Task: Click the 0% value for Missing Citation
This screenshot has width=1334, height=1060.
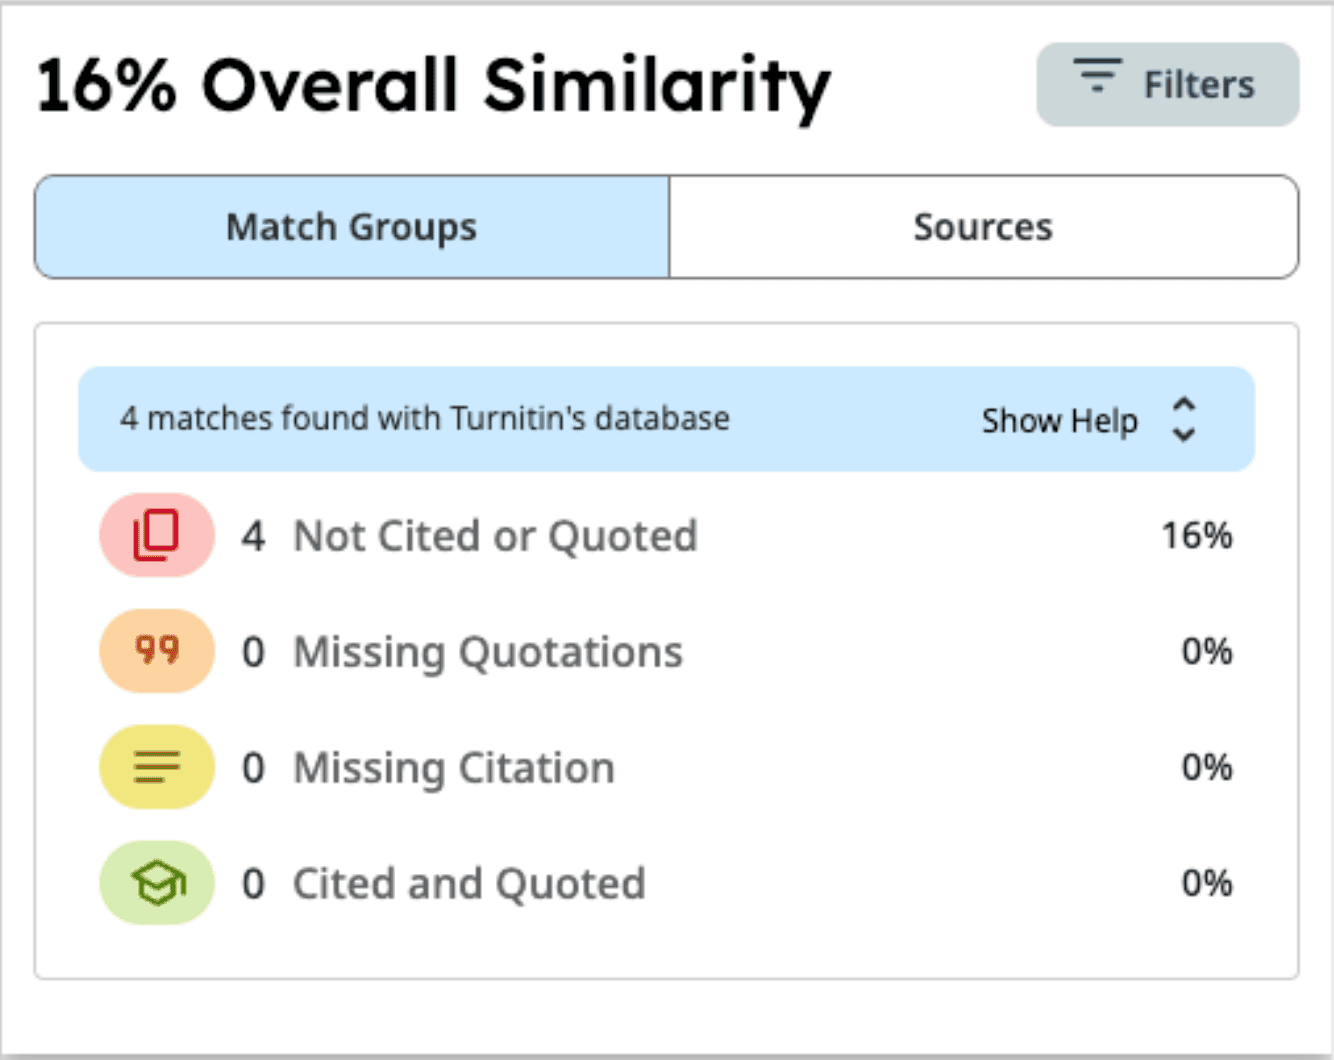Action: click(x=1206, y=768)
